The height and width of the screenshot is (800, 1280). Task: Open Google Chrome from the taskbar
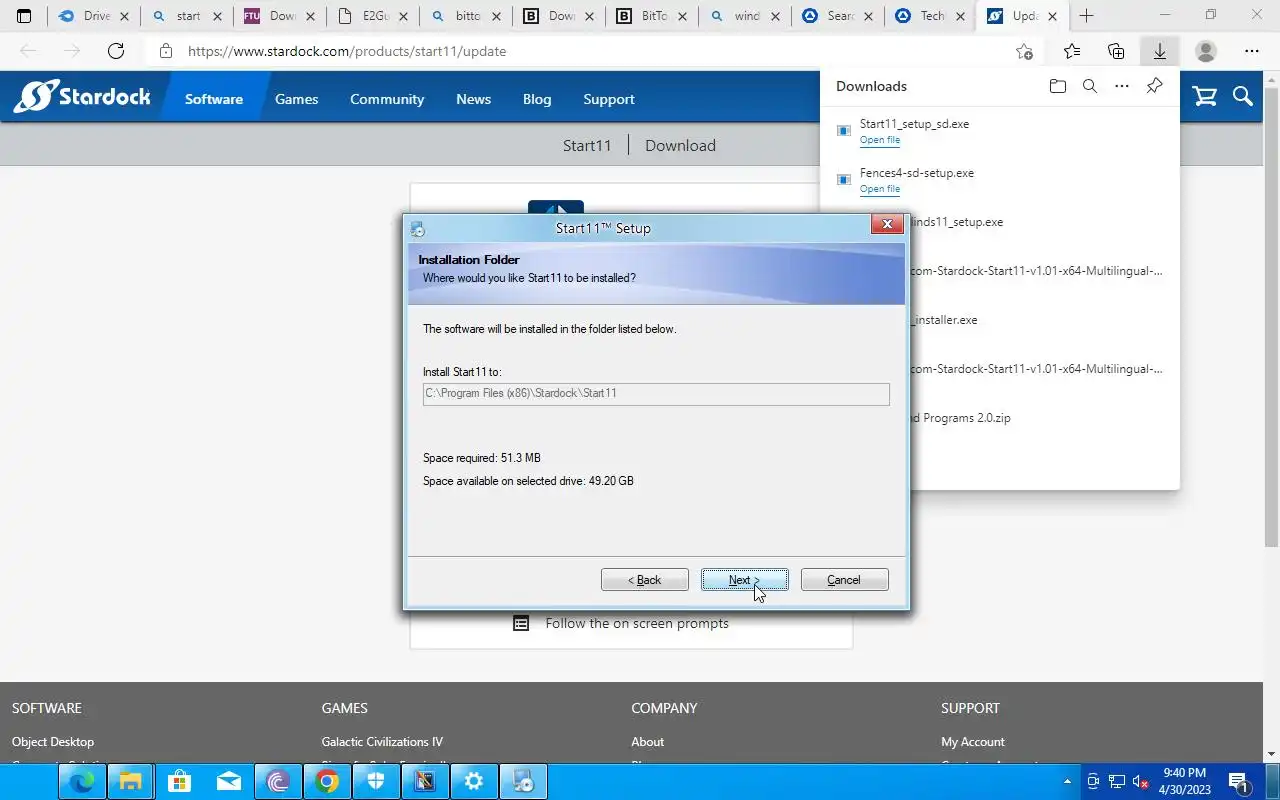coord(327,782)
